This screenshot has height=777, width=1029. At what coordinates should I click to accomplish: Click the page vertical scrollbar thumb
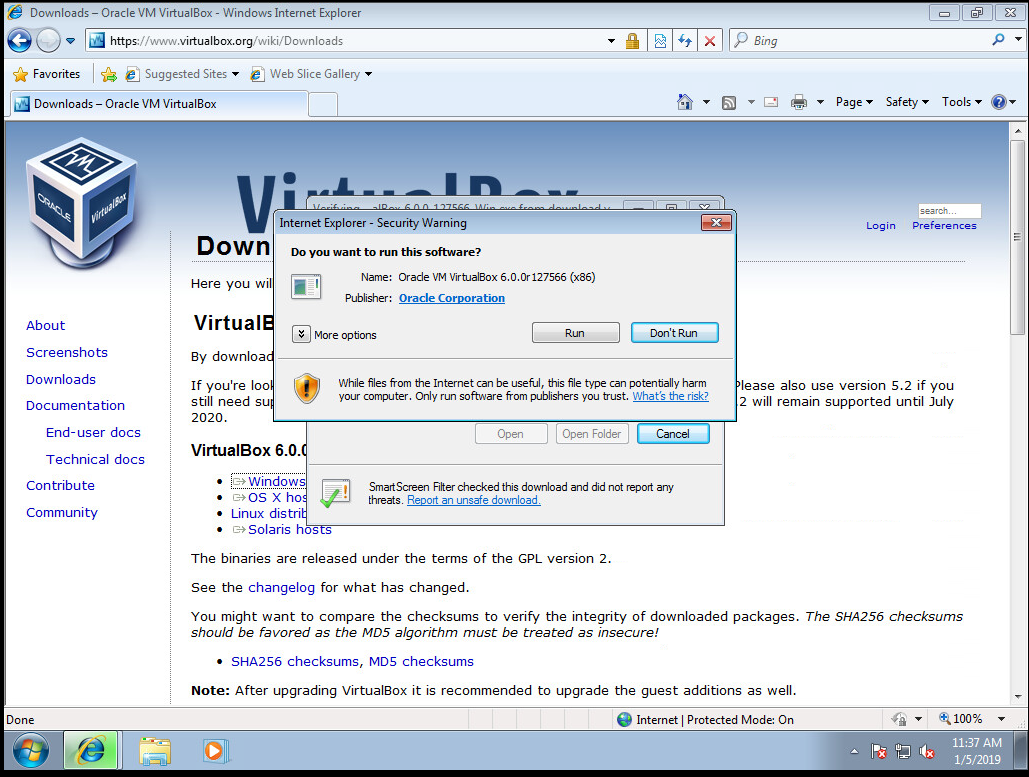pos(1017,238)
